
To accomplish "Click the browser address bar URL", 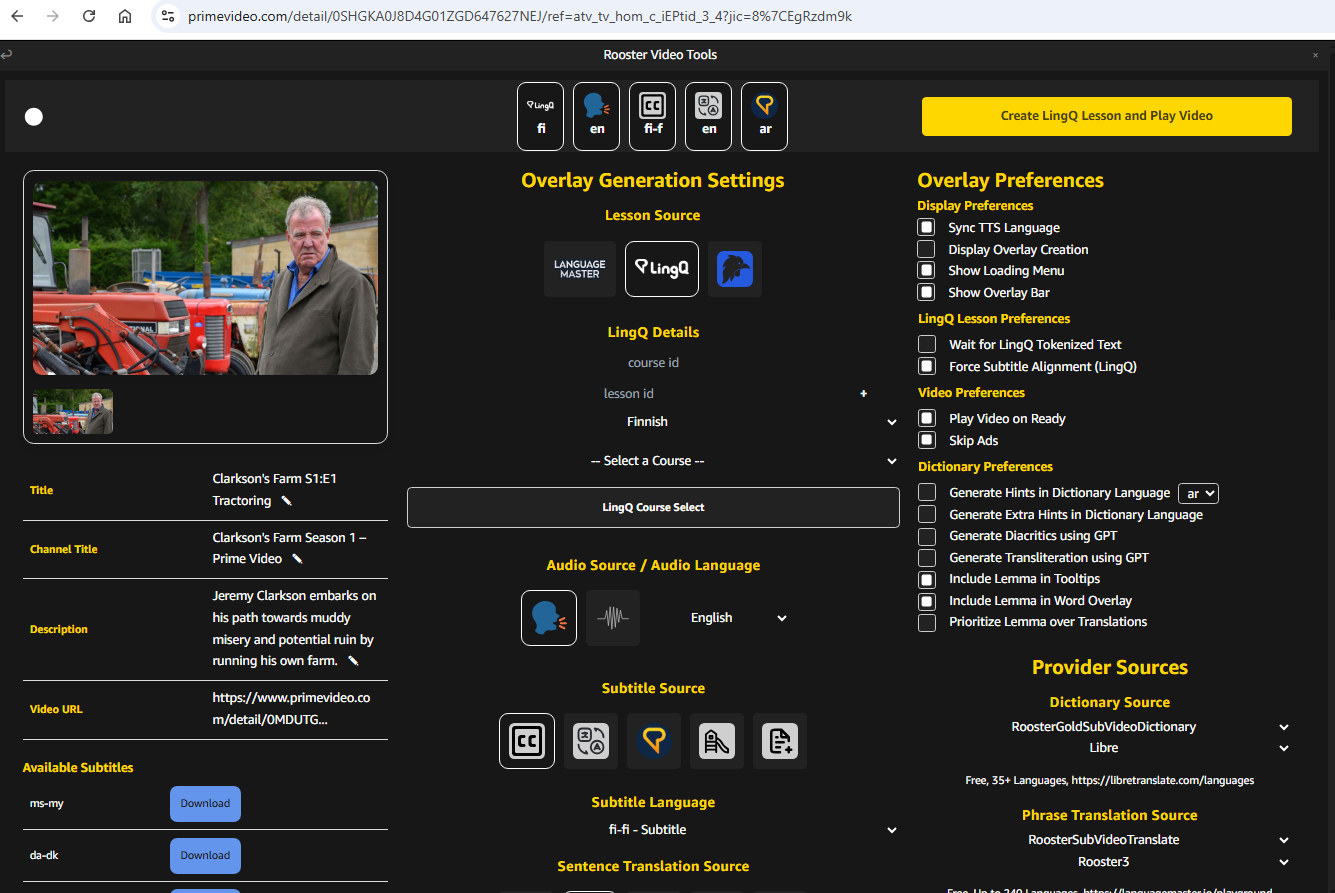I will coord(520,16).
